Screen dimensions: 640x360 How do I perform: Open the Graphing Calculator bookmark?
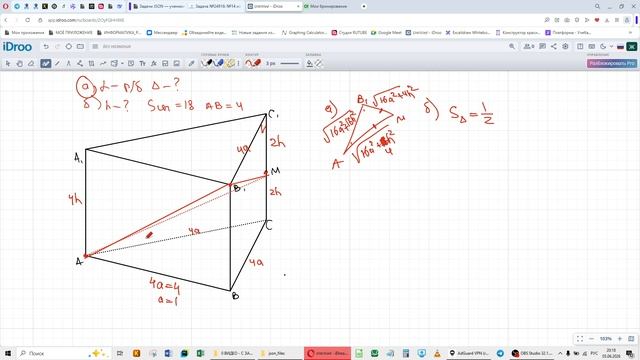304,33
